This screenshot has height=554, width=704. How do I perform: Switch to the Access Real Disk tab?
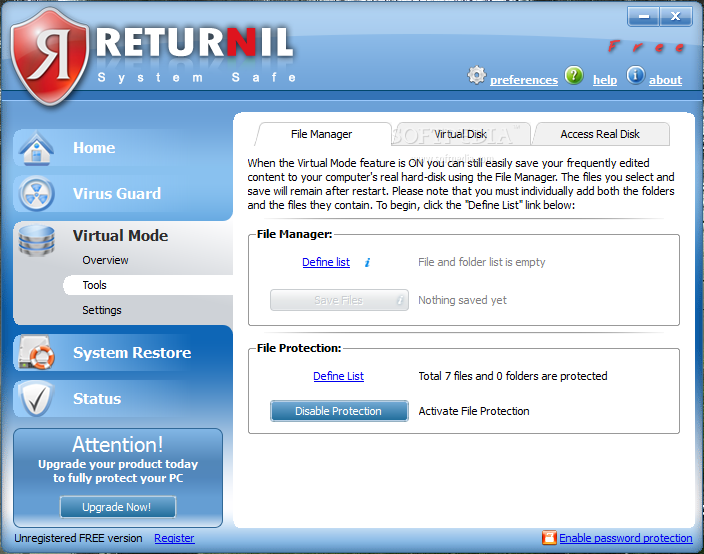[x=600, y=134]
